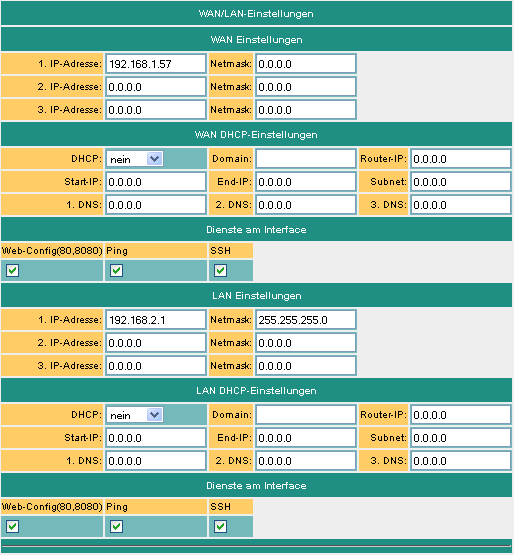Click WAN DHCP Router-IP field
The width and height of the screenshot is (514, 555).
tap(461, 159)
